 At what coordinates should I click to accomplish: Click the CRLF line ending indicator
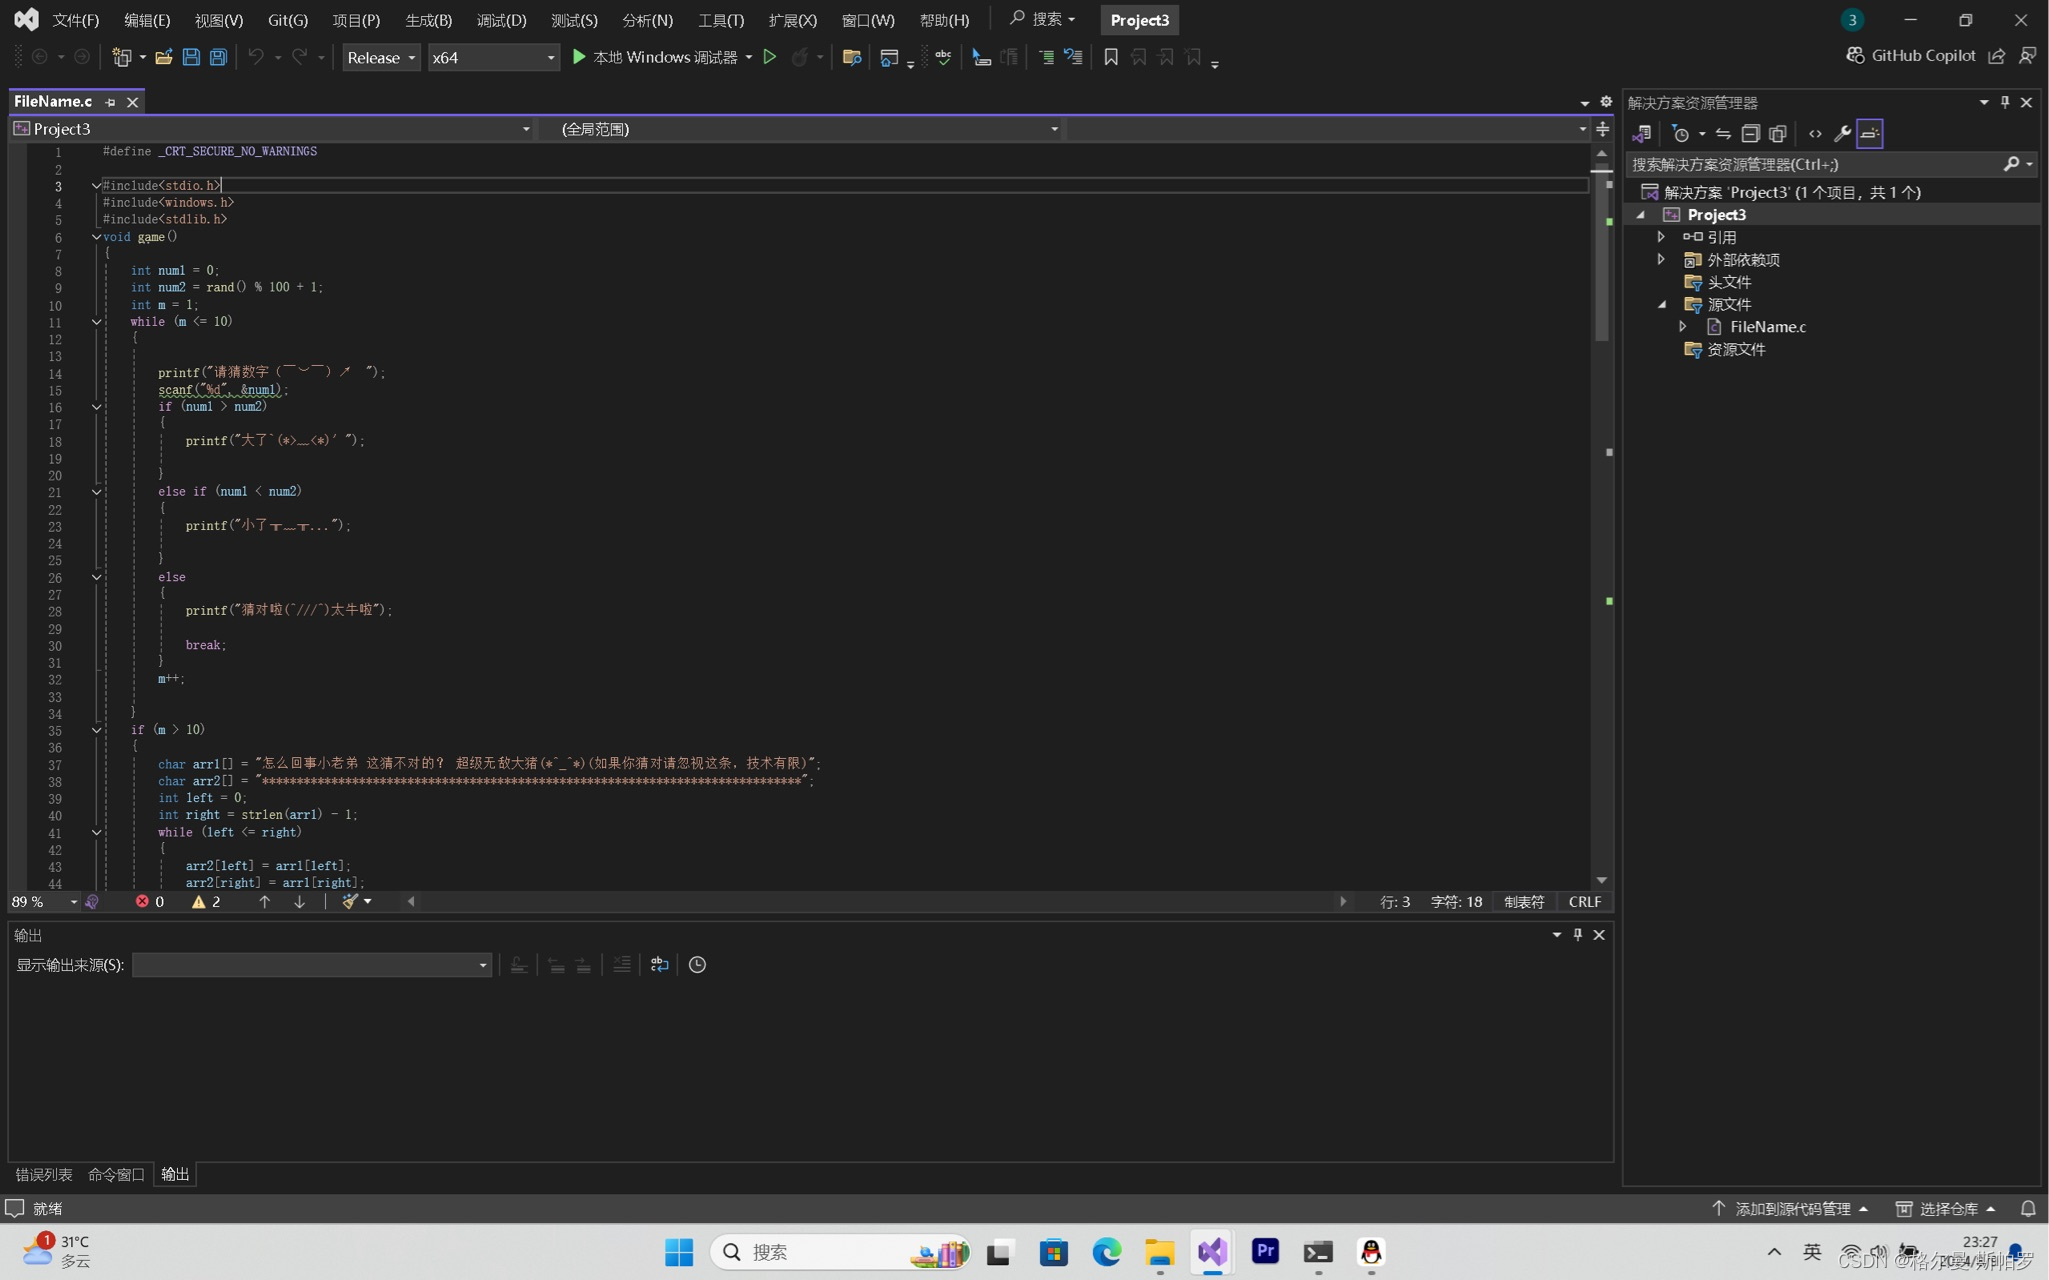[1585, 901]
